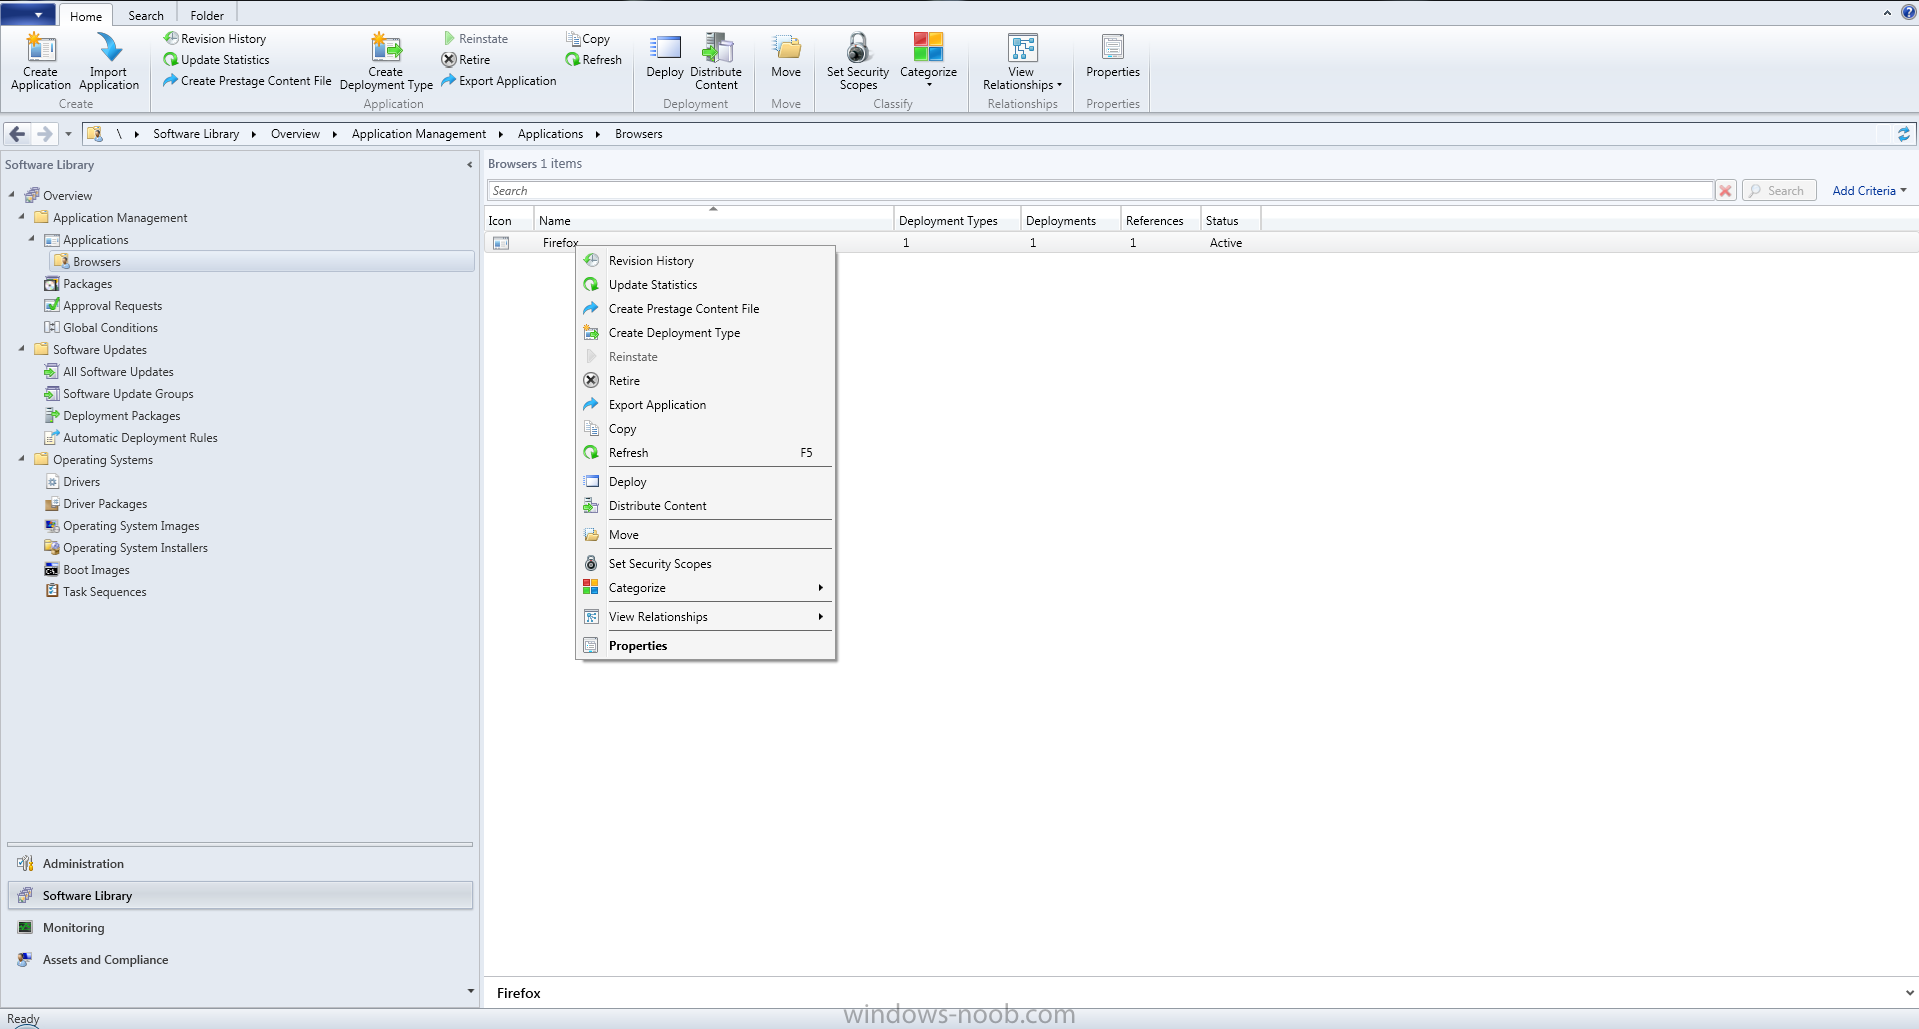Click the Import Application ribbon icon
This screenshot has width=1919, height=1029.
pos(109,61)
